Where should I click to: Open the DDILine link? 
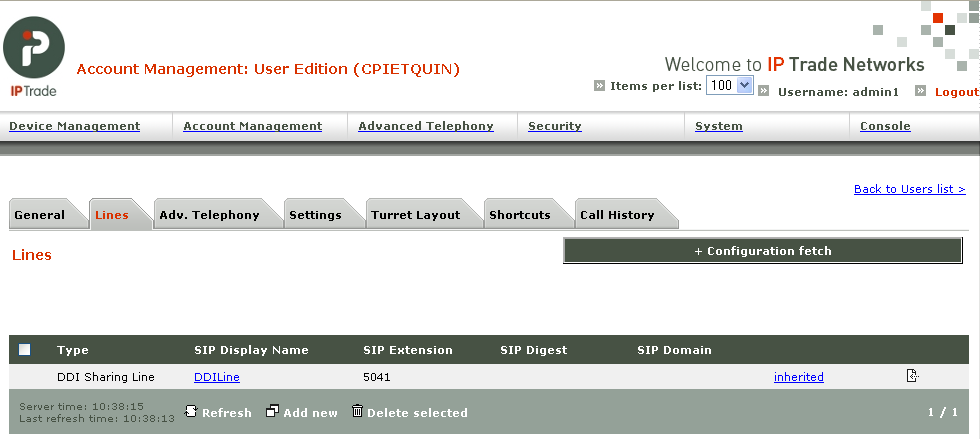click(x=217, y=377)
